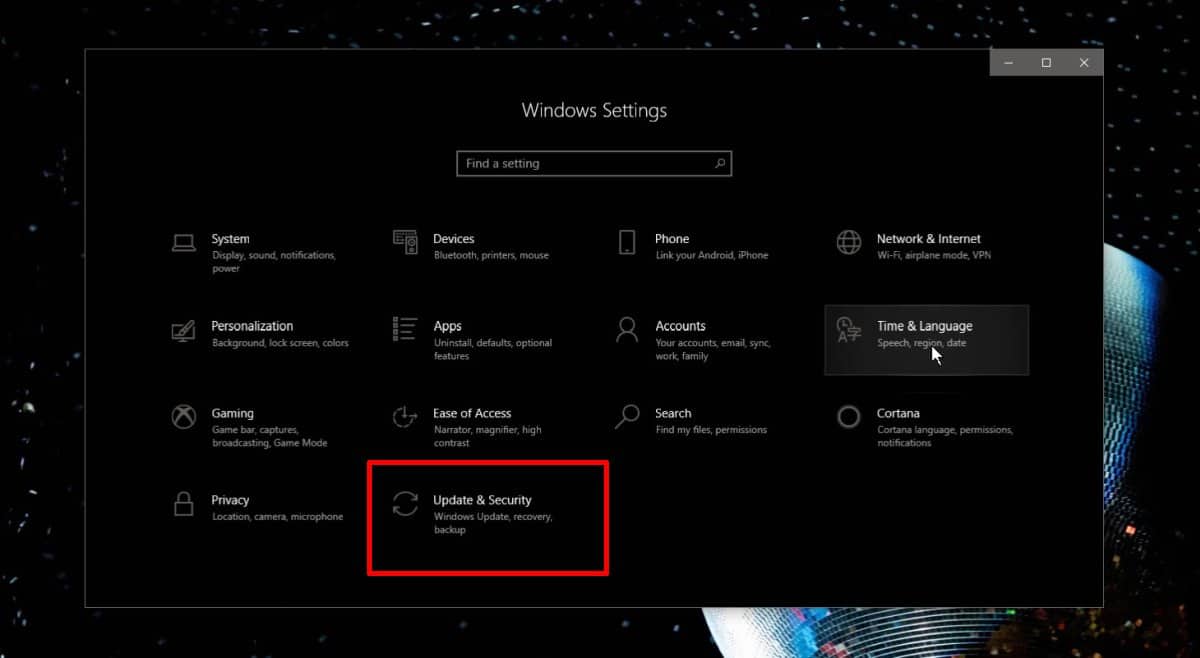Click 'Your accounts, email, sync, work, family'
1200x658 pixels.
713,349
